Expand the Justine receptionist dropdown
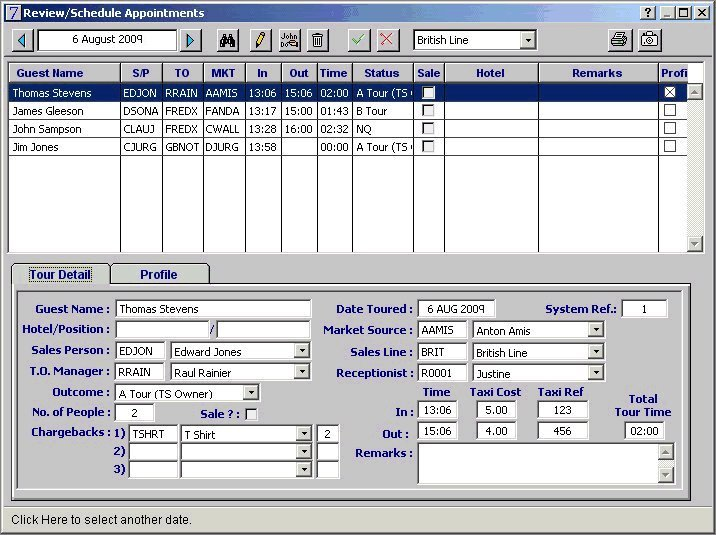 596,372
